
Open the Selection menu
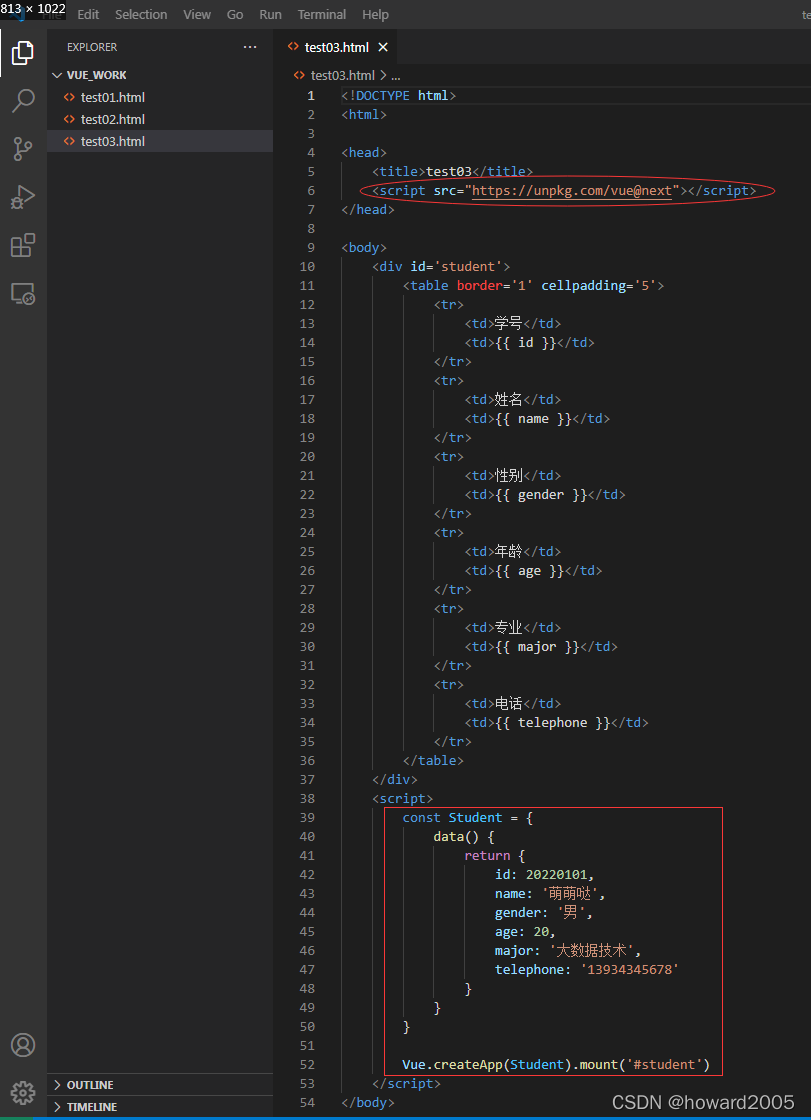point(141,14)
